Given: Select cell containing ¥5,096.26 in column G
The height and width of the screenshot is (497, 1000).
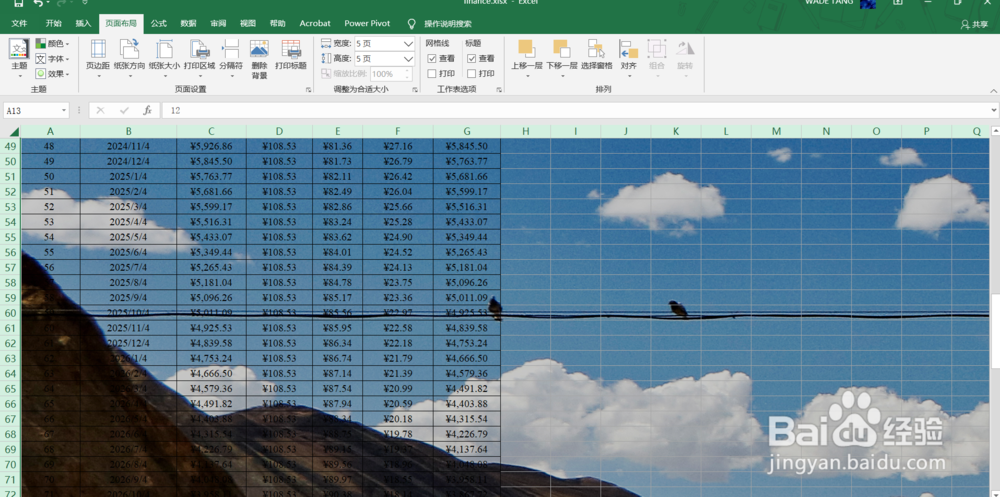Looking at the screenshot, I should click(467, 283).
